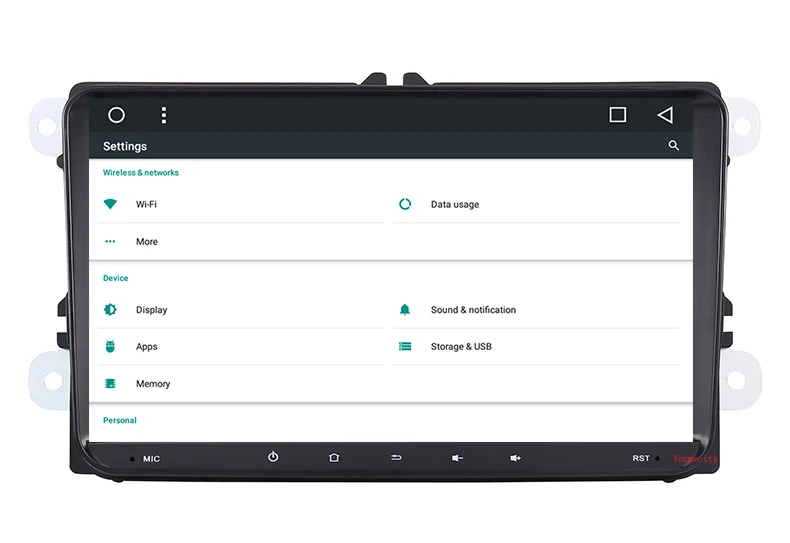Image resolution: width=790 pixels, height=543 pixels.
Task: Search settings with the magnifier icon
Action: [674, 146]
